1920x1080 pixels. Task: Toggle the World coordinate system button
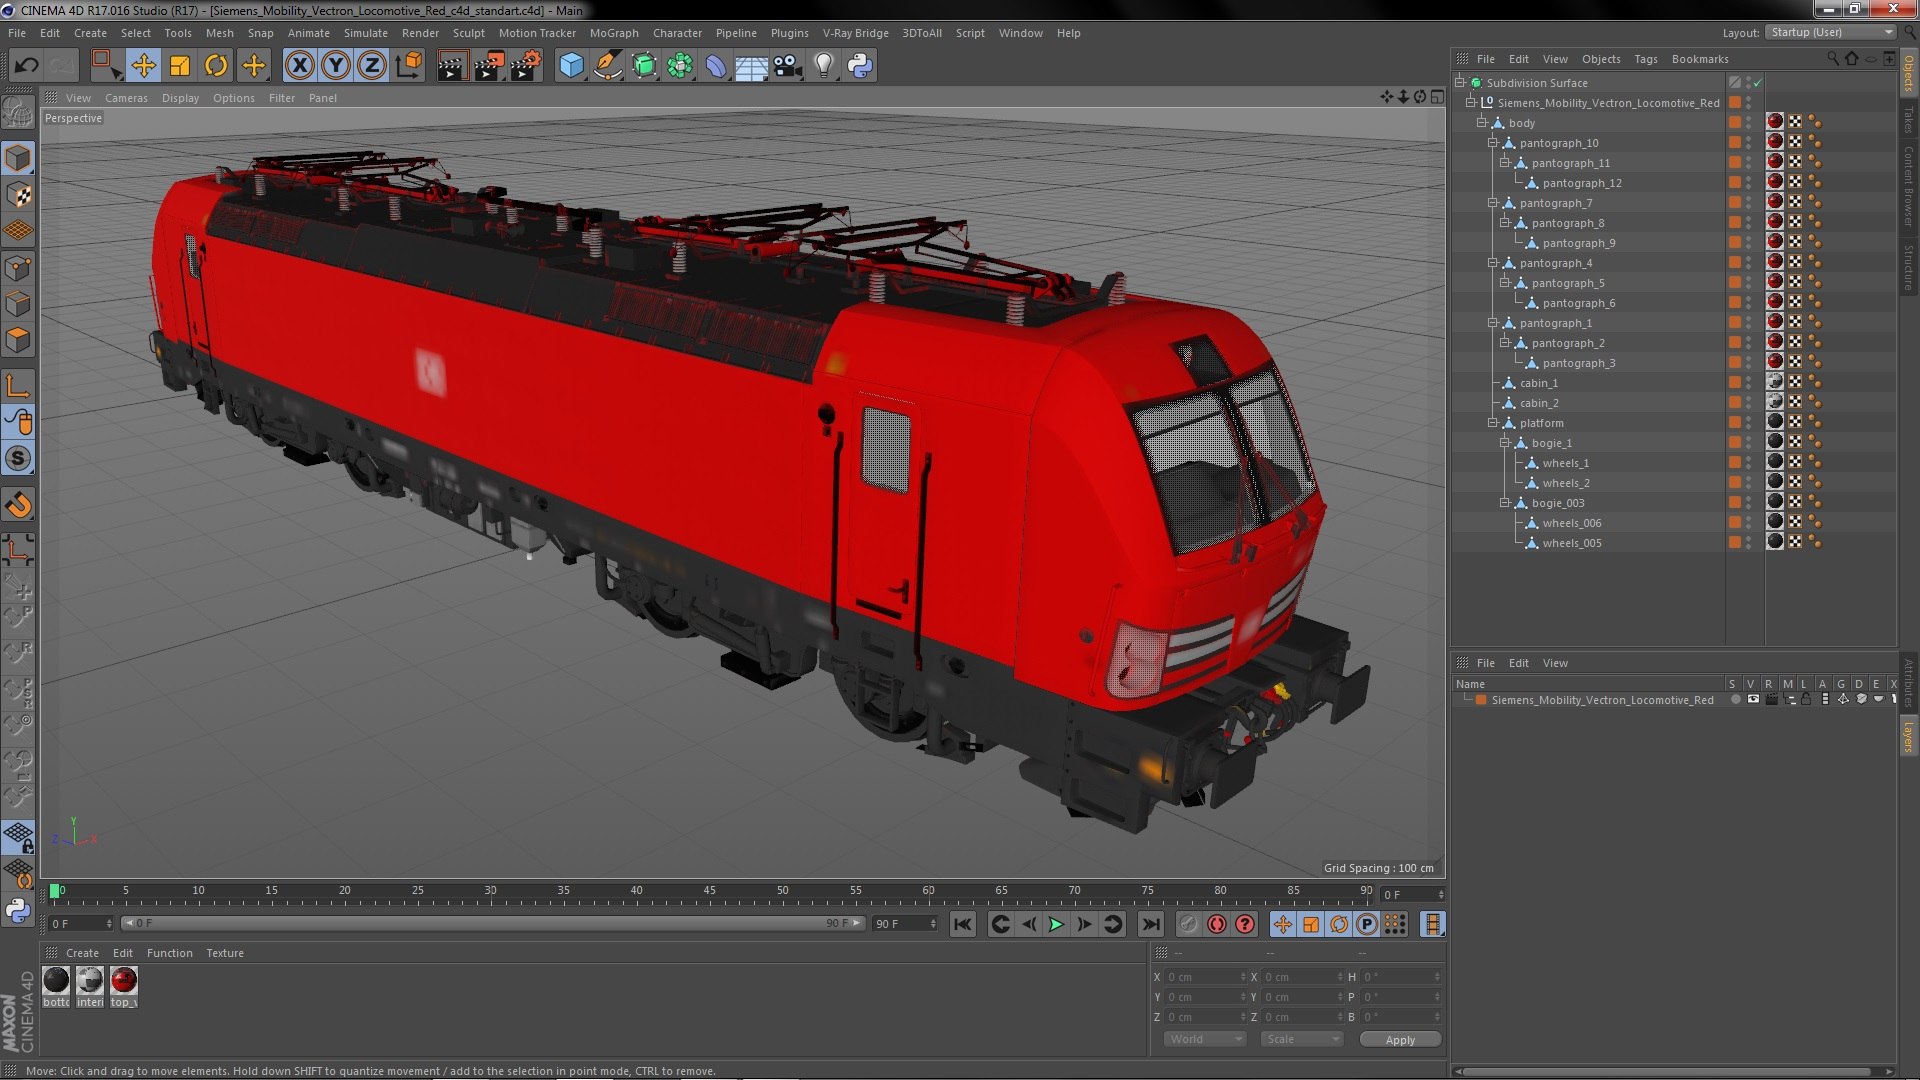[409, 66]
